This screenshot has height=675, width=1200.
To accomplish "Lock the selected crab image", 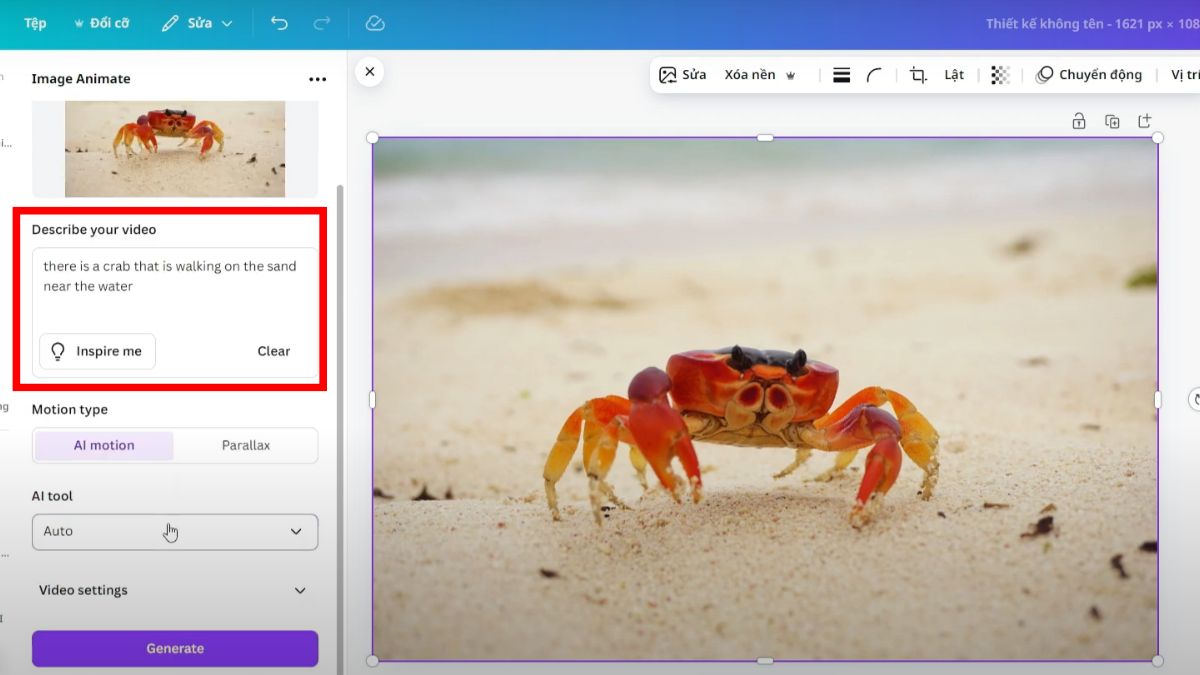I will 1079,120.
